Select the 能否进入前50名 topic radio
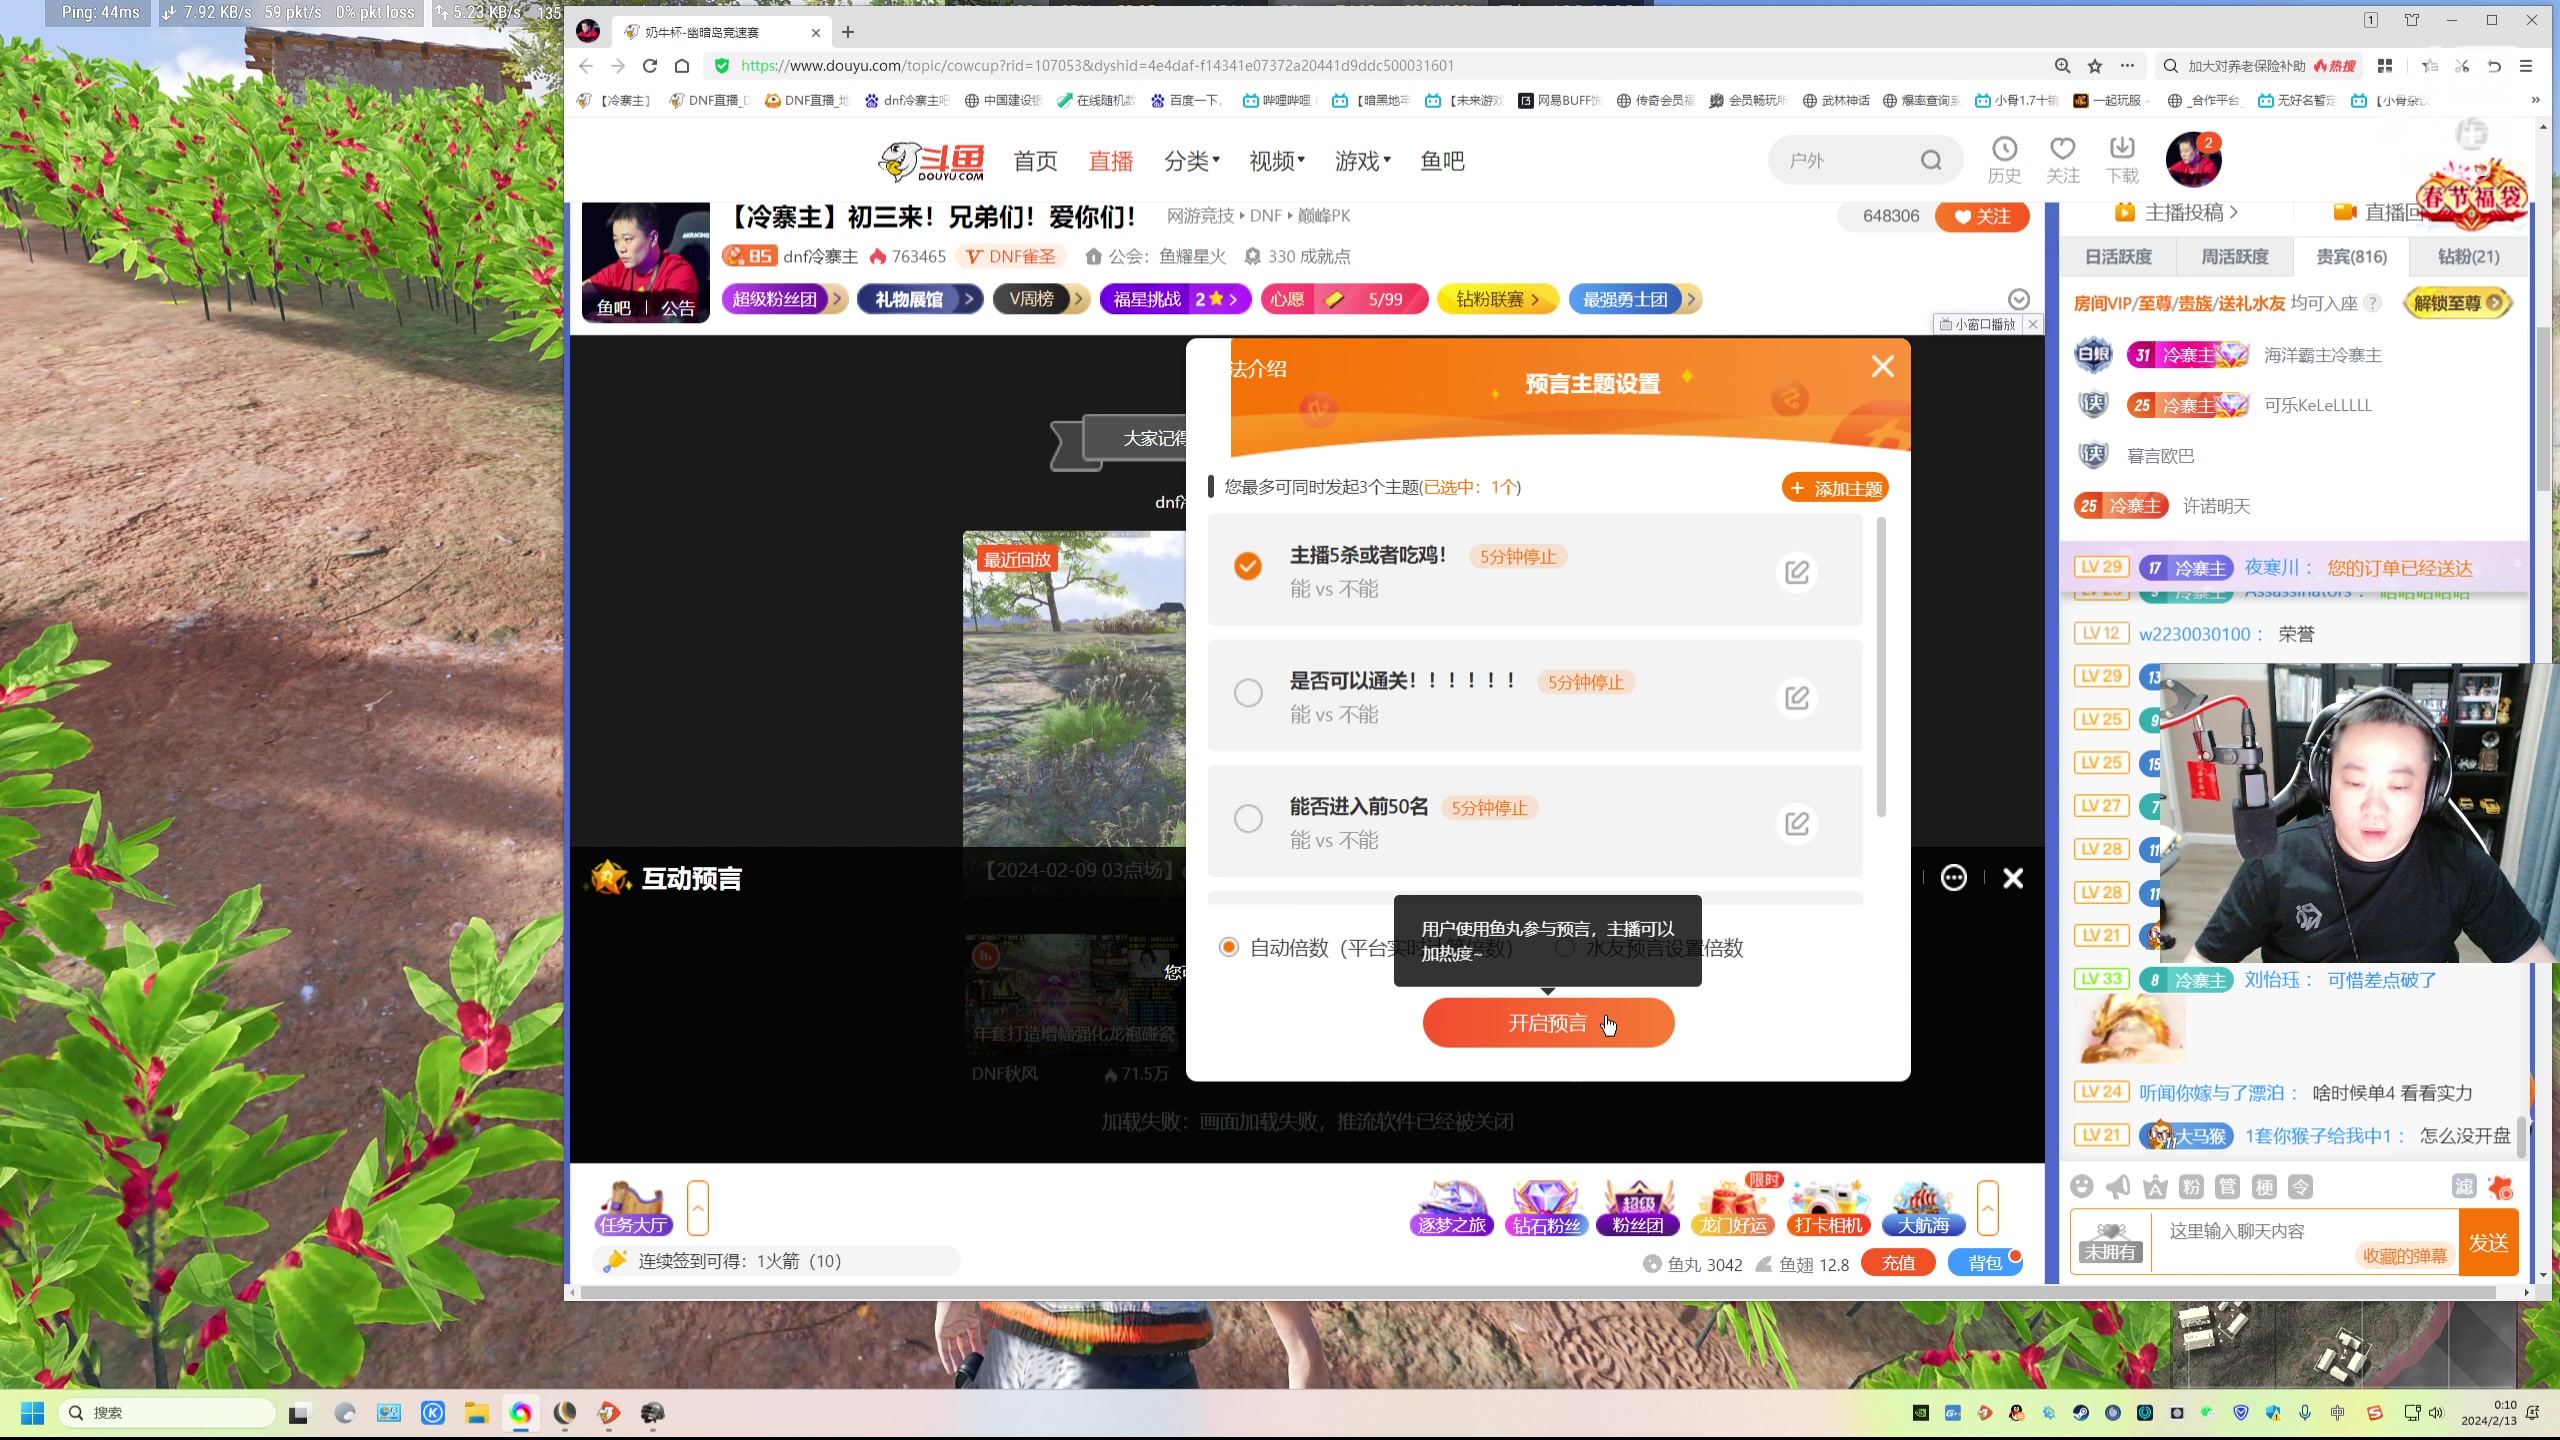 [1248, 818]
